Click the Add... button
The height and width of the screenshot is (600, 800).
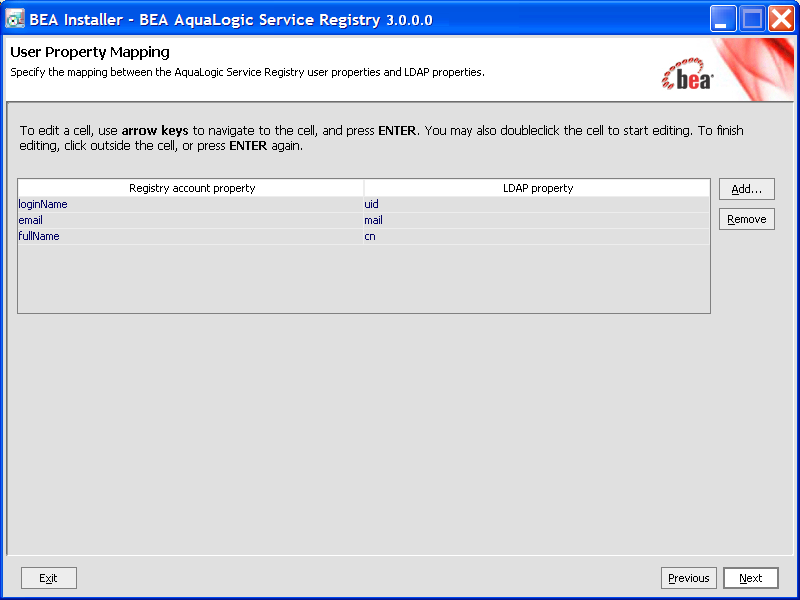[x=746, y=189]
